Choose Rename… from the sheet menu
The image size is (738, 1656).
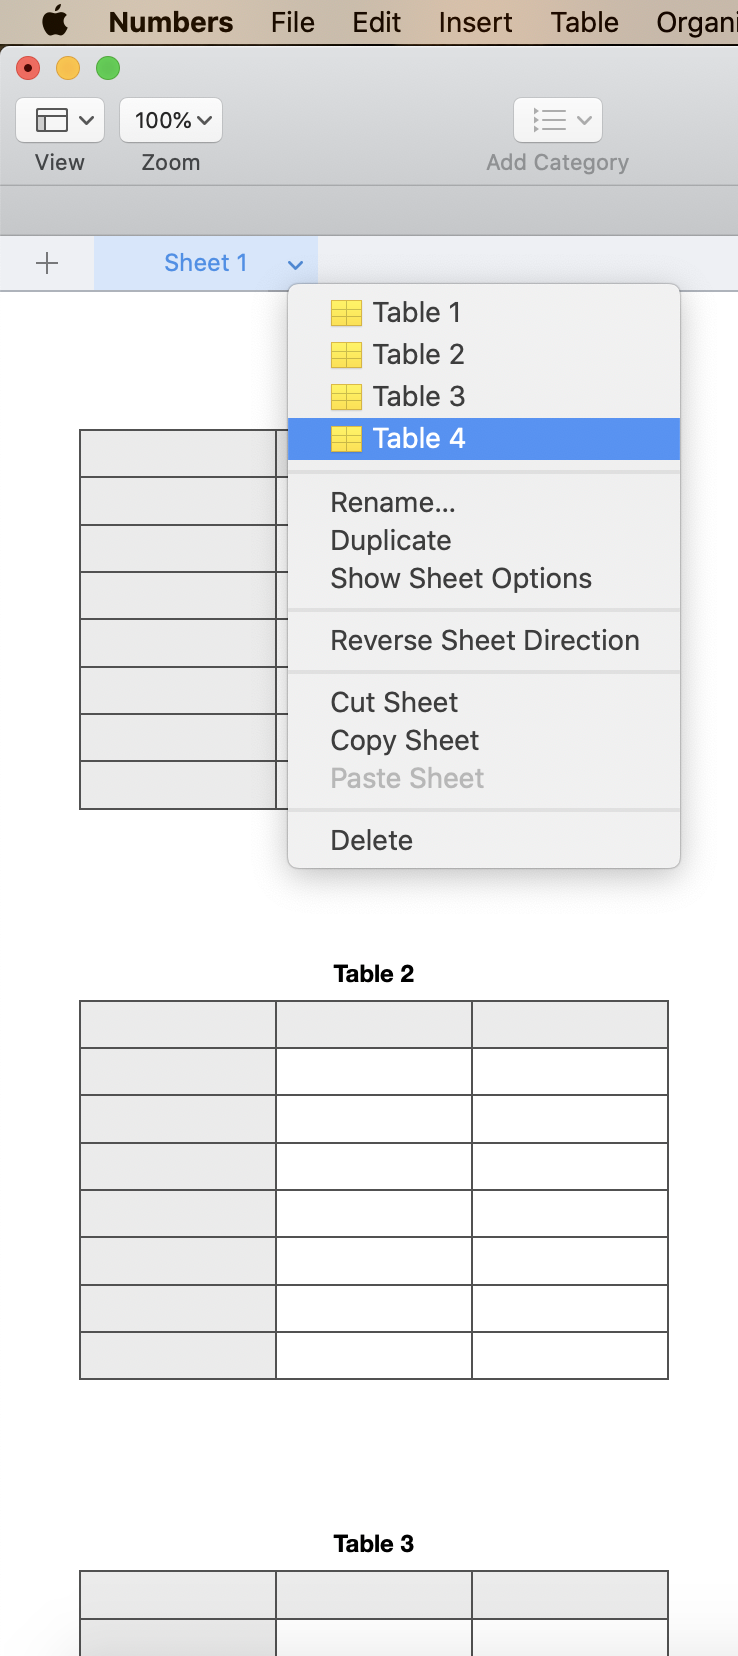pyautogui.click(x=393, y=502)
